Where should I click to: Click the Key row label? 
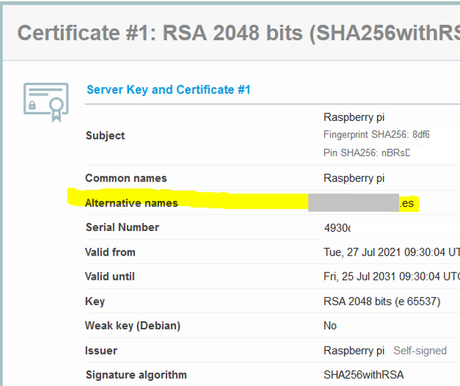click(x=95, y=301)
